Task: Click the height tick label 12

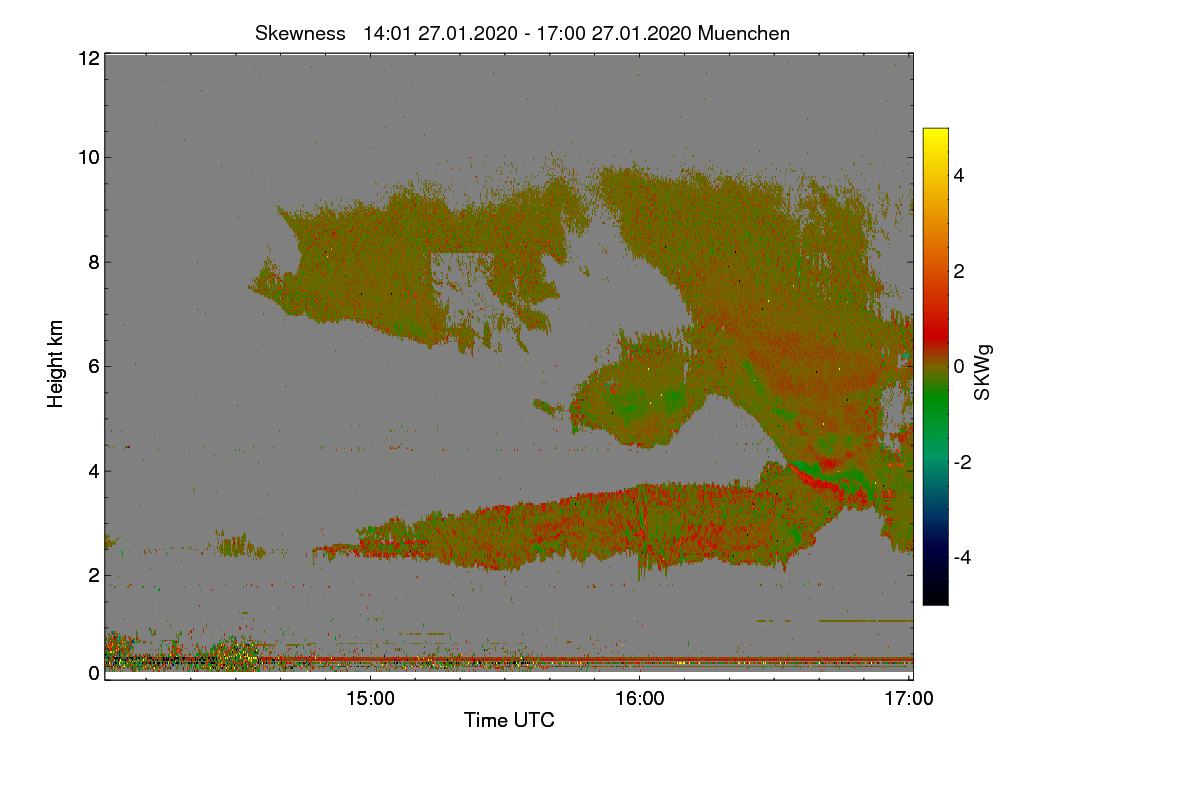Action: click(88, 58)
